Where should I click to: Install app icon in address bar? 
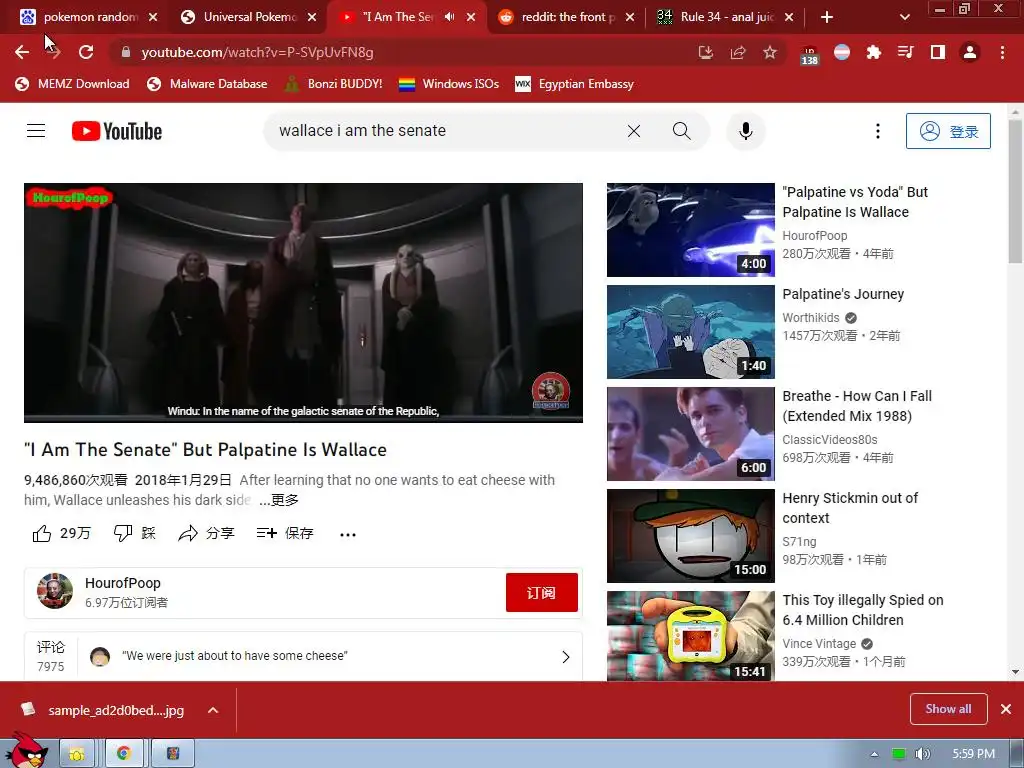click(705, 52)
